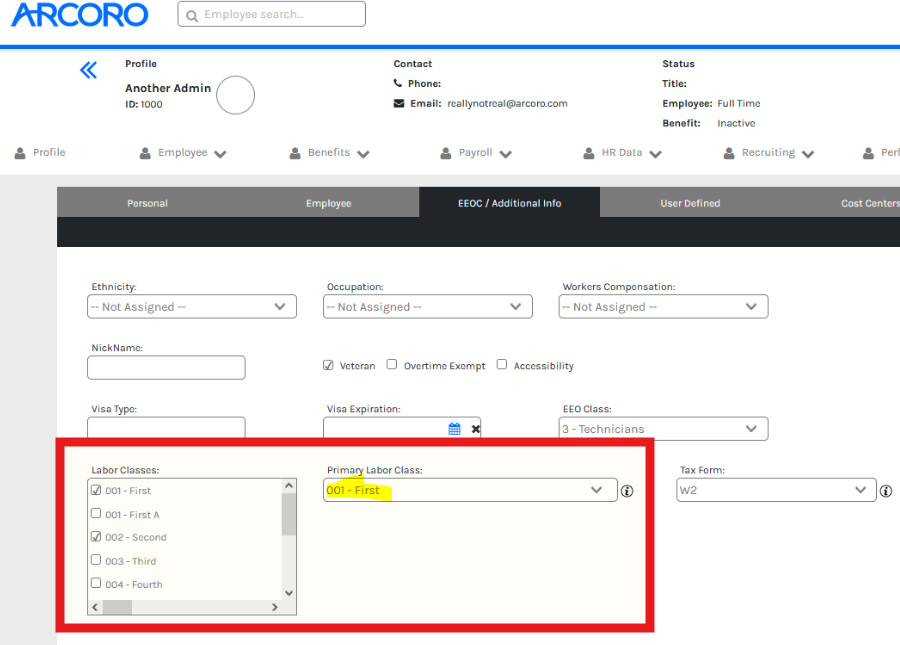Image resolution: width=900 pixels, height=645 pixels.
Task: Check the 004 - Fourth labor class
Action: [96, 583]
